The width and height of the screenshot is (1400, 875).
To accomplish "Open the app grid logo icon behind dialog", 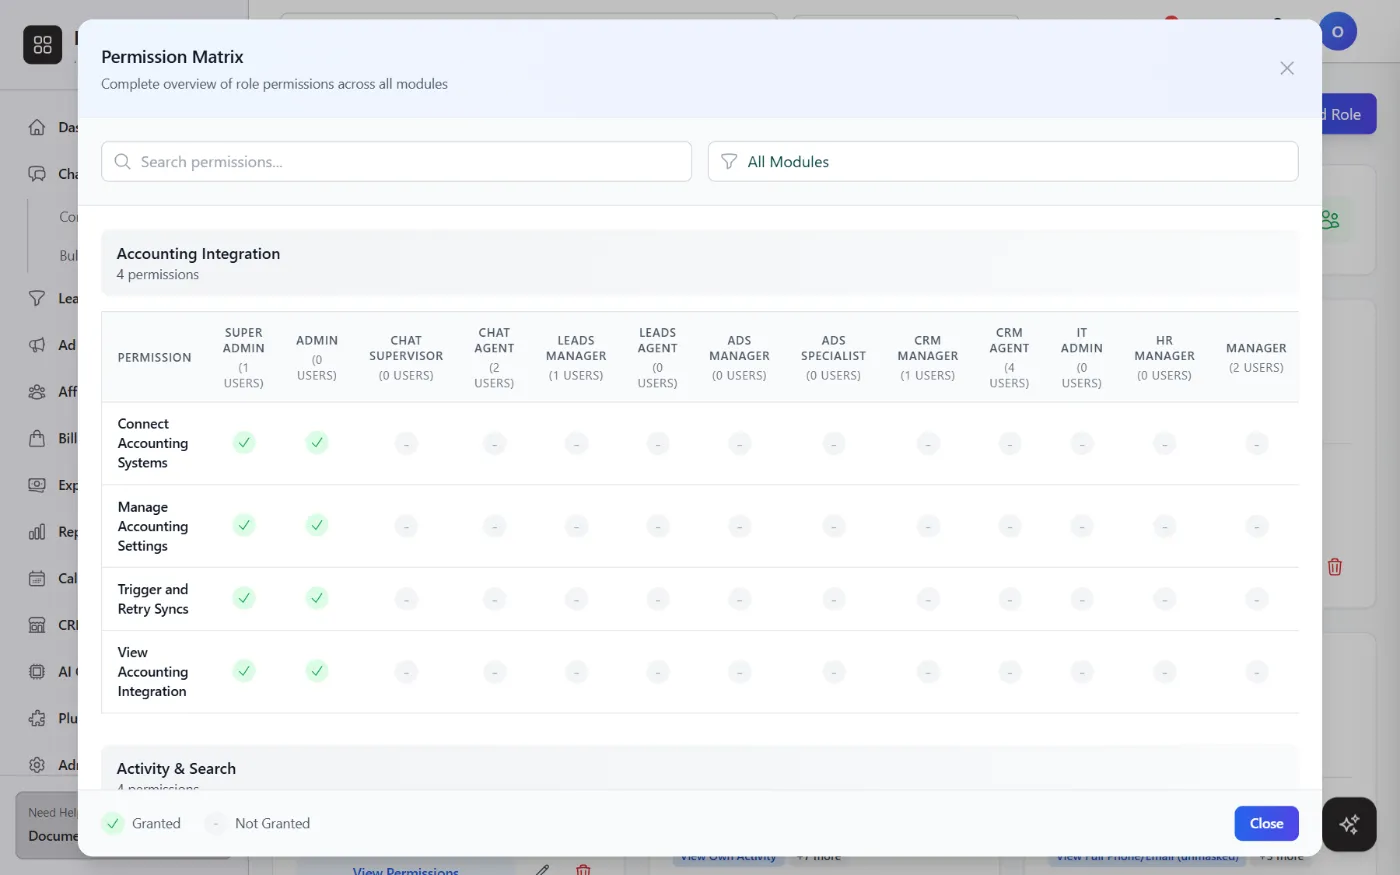I will click(x=43, y=44).
